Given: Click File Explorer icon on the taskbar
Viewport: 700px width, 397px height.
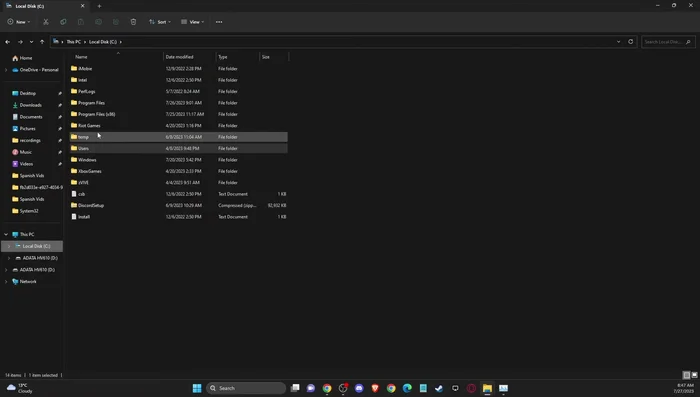Looking at the screenshot, I should [x=487, y=388].
